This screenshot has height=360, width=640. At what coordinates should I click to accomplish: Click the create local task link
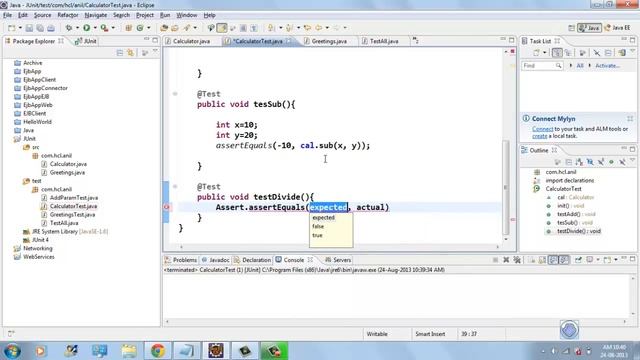[x=540, y=136]
